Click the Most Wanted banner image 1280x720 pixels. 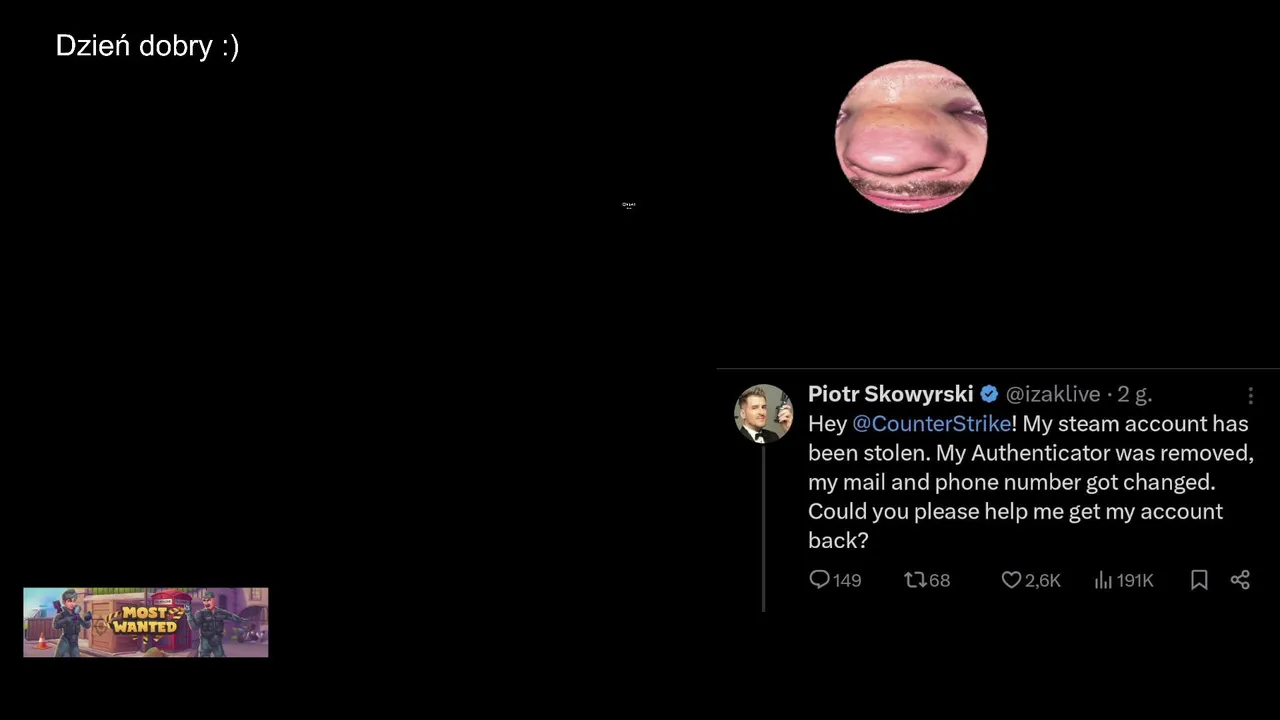click(146, 622)
